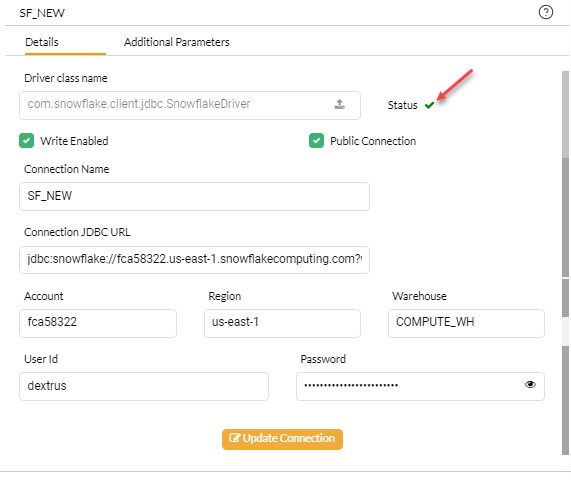Image resolution: width=571 pixels, height=480 pixels.
Task: Select the Account field fca58322
Action: pyautogui.click(x=98, y=323)
